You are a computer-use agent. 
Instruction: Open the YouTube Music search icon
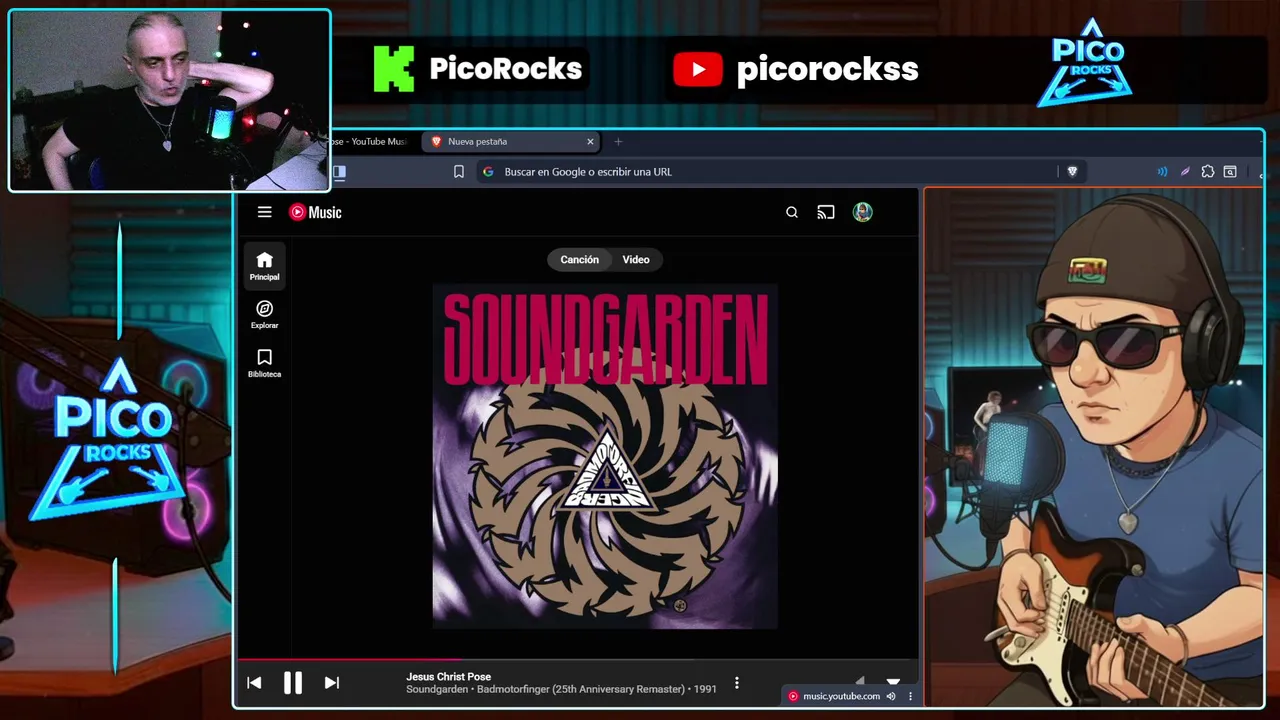click(792, 212)
